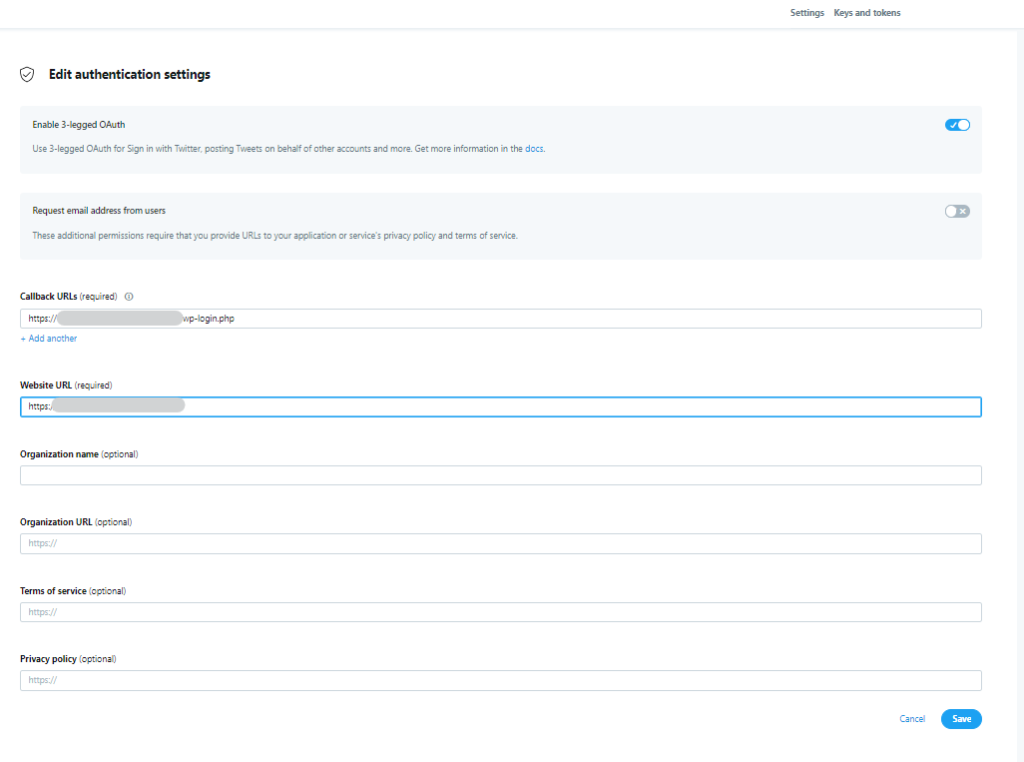Switch to the Settings tab
1024x762 pixels.
[806, 13]
